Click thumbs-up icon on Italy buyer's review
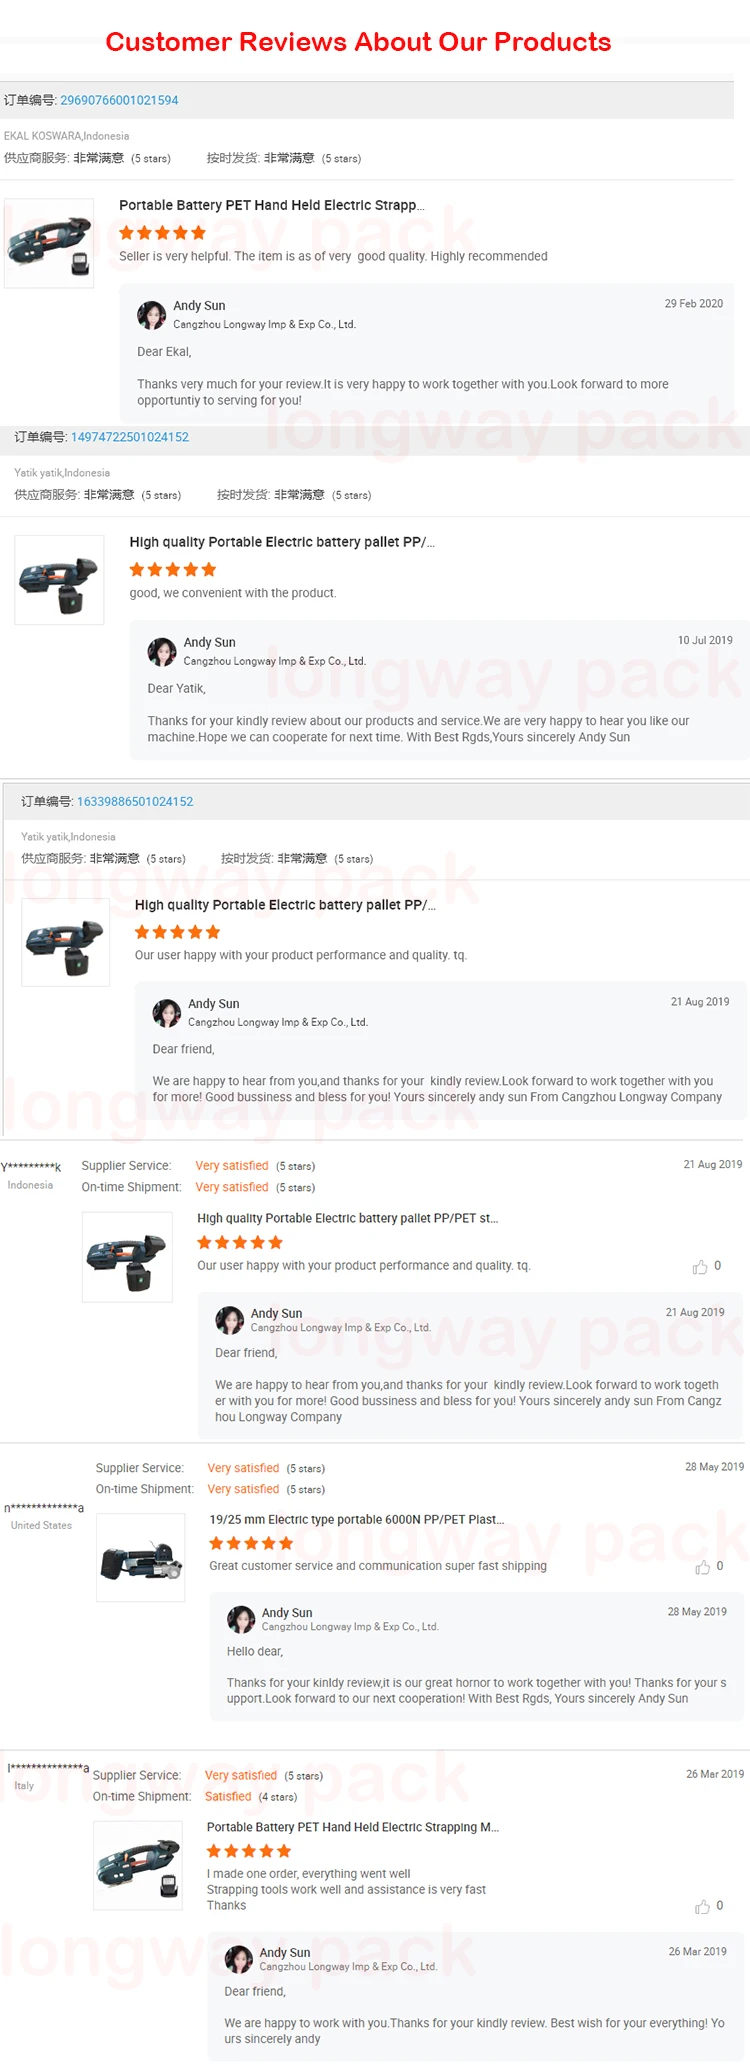This screenshot has height=2066, width=750. [x=702, y=1907]
